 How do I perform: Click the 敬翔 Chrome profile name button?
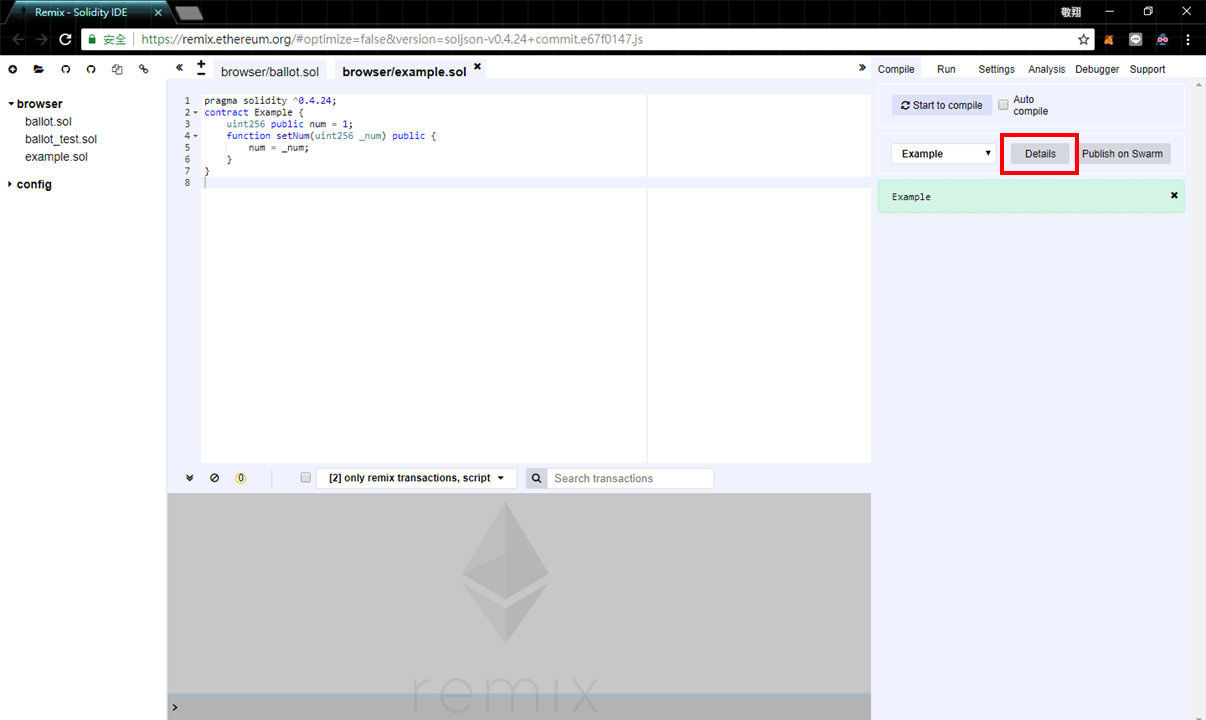click(1071, 12)
